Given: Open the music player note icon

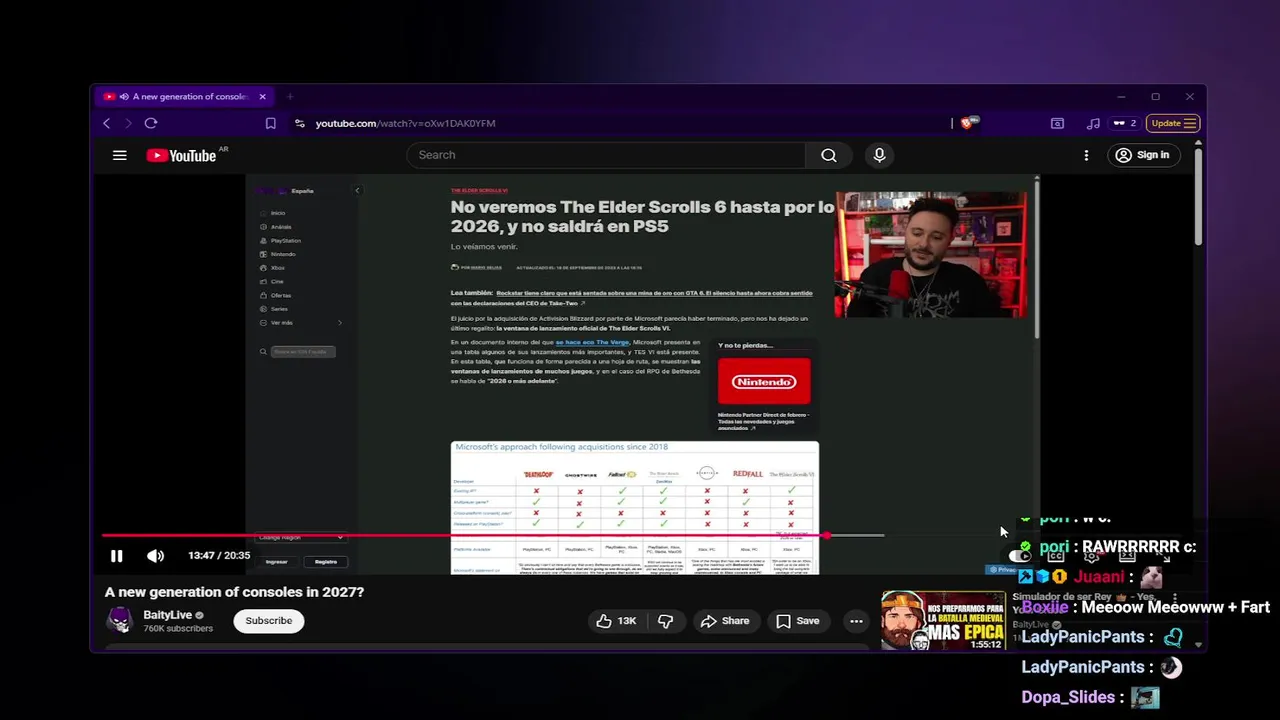Looking at the screenshot, I should pos(1093,123).
